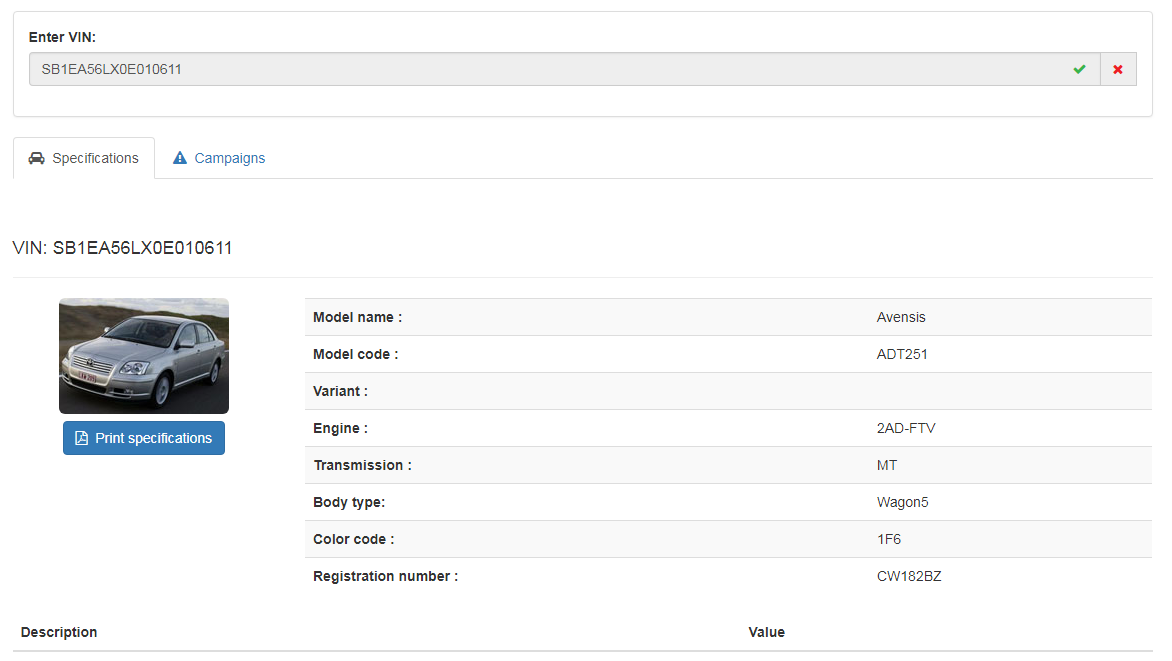Open the silver Avensis car thumbnail
This screenshot has height=661, width=1172.
144,356
